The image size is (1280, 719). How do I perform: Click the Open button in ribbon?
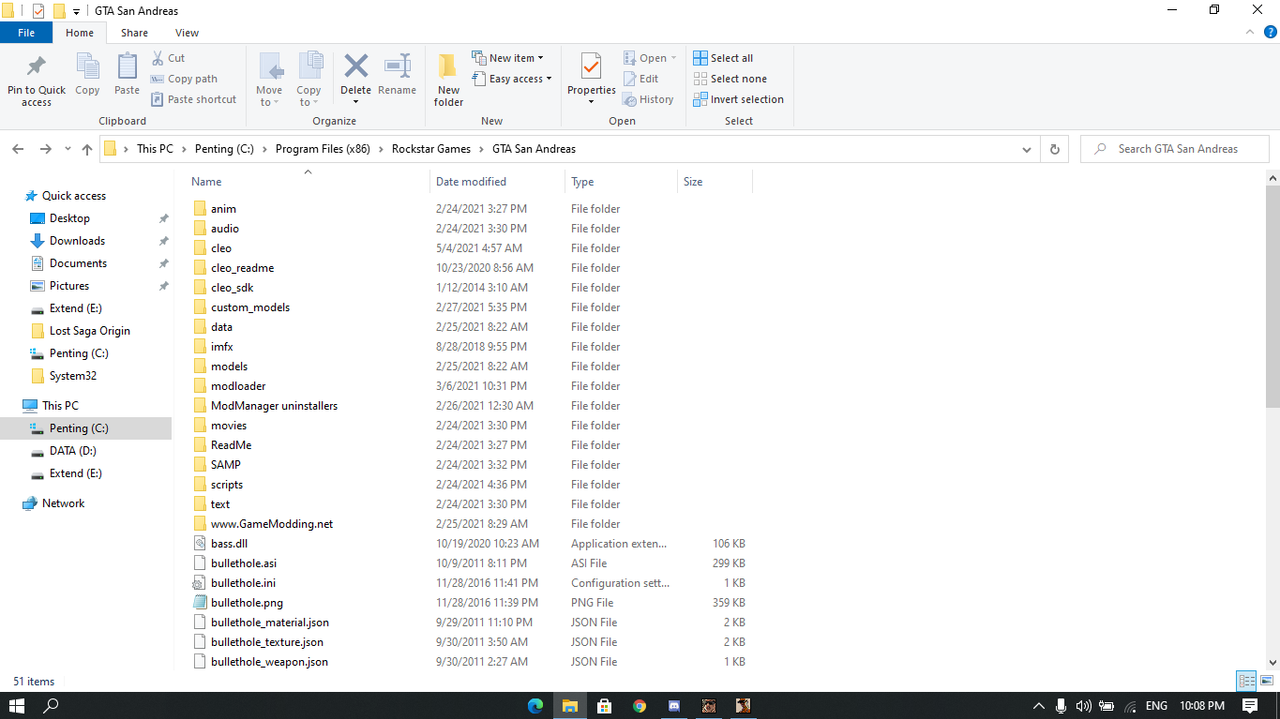[650, 58]
